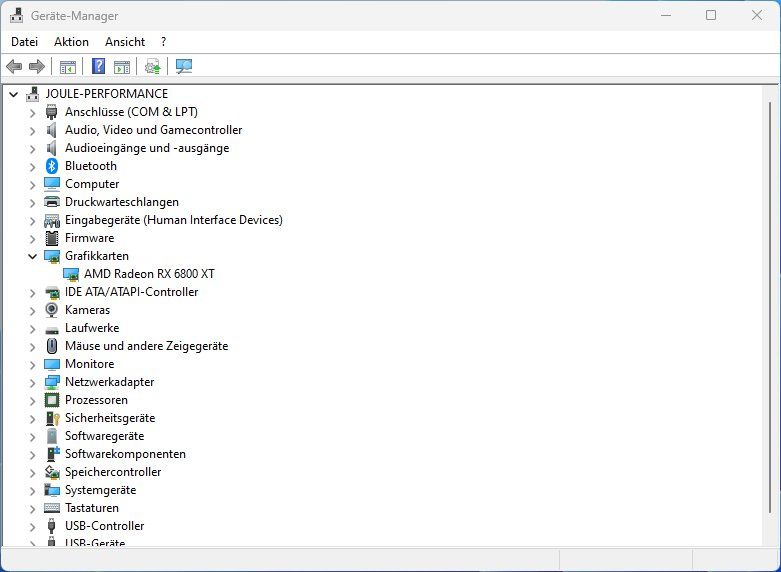Screen dimensions: 781x572
Task: Toggle the action pane toolbar icon
Action: [x=122, y=66]
